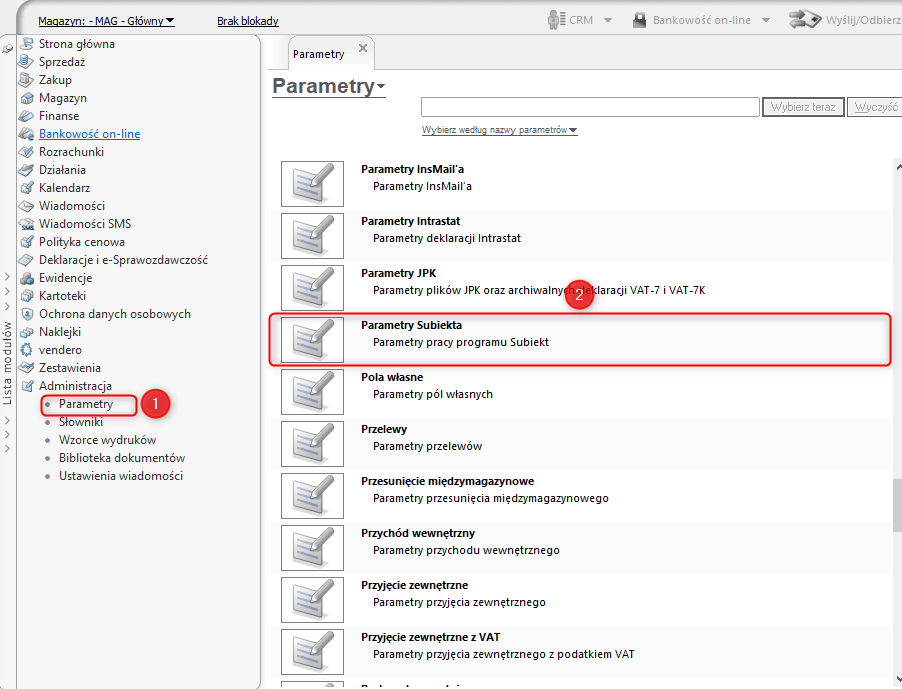The height and width of the screenshot is (689, 902).
Task: Select Słowniki under Administracja
Action: [81, 422]
